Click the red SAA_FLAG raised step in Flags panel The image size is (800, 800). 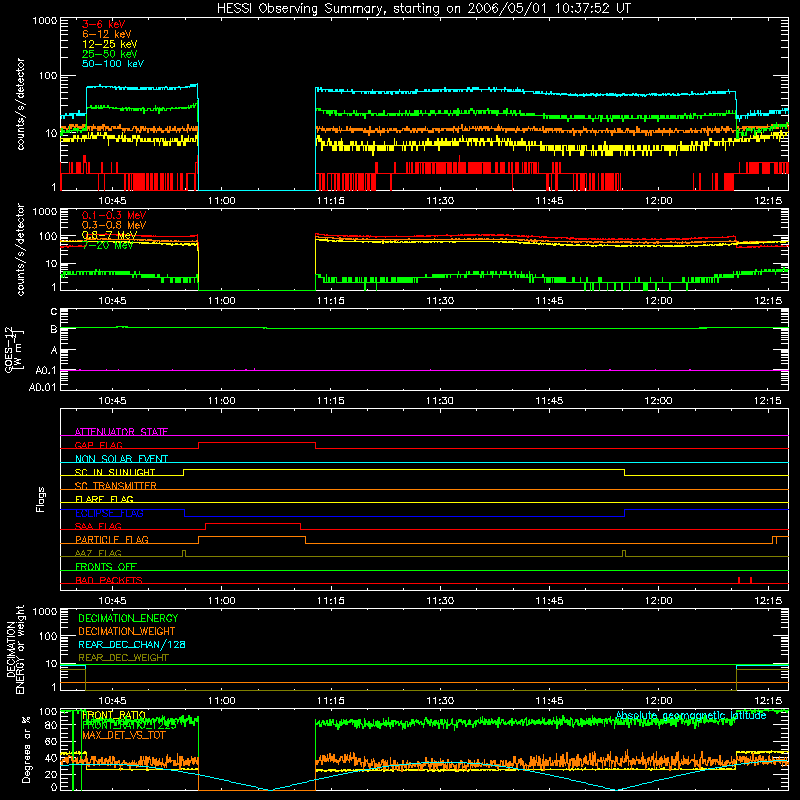253,523
